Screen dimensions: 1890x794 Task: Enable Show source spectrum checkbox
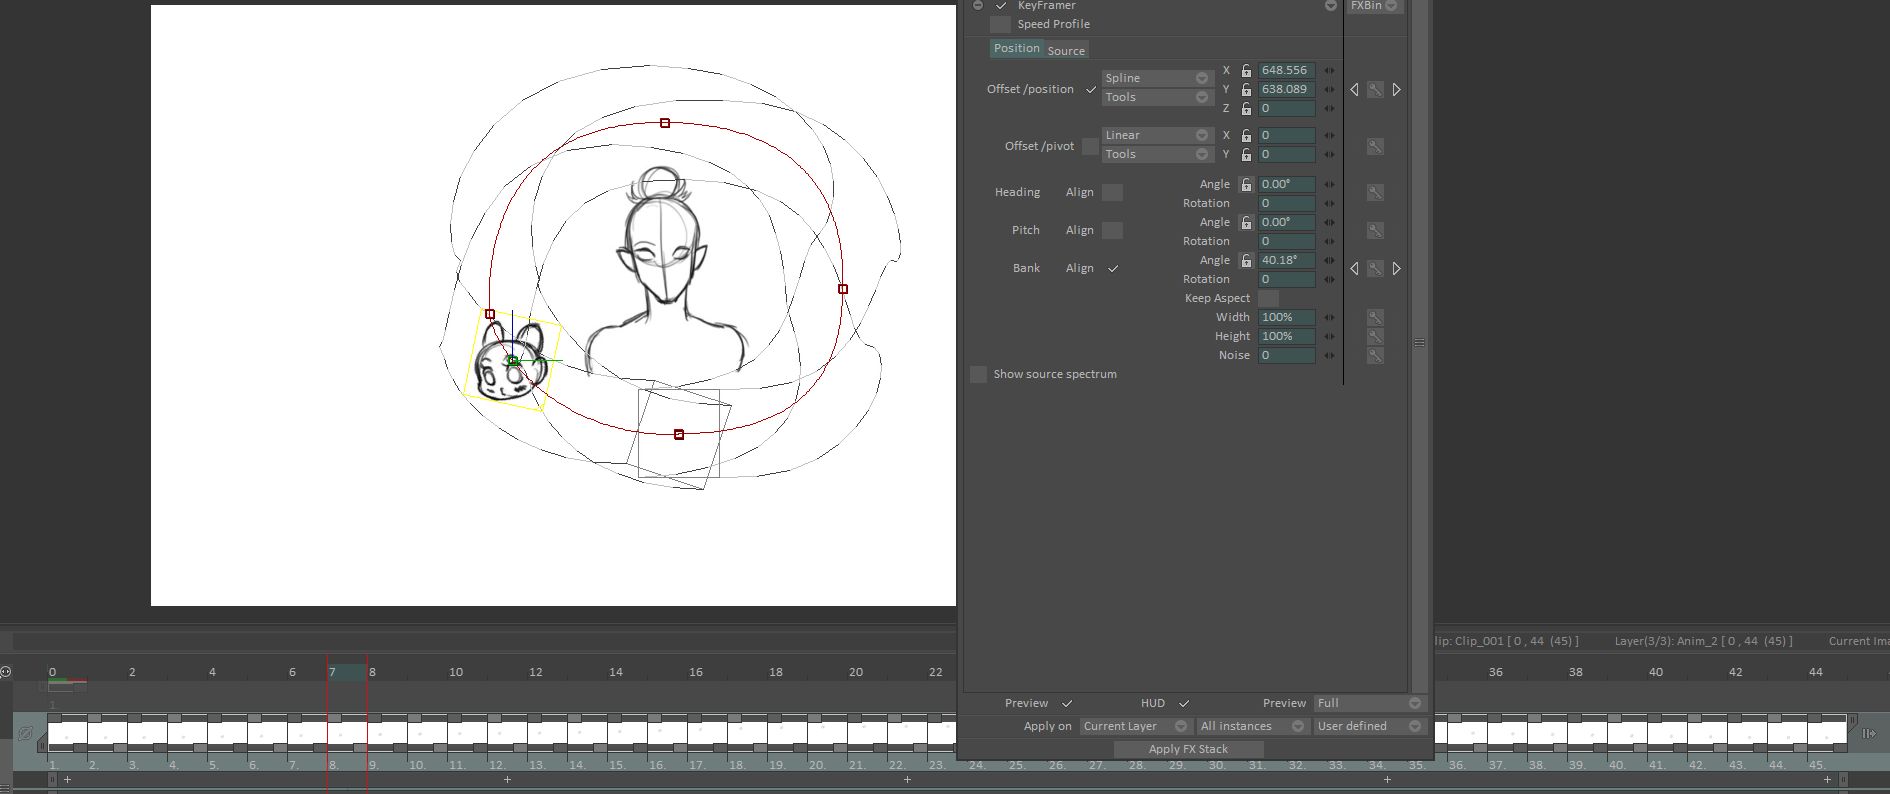979,374
